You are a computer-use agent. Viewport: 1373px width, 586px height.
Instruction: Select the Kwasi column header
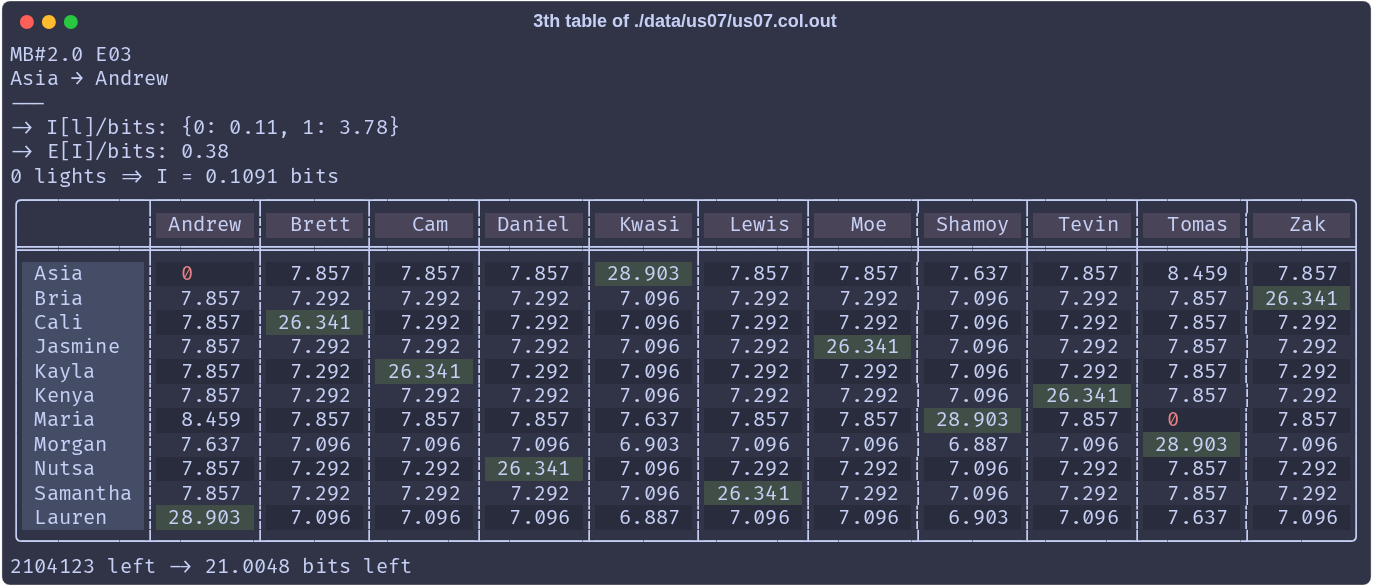(x=649, y=225)
